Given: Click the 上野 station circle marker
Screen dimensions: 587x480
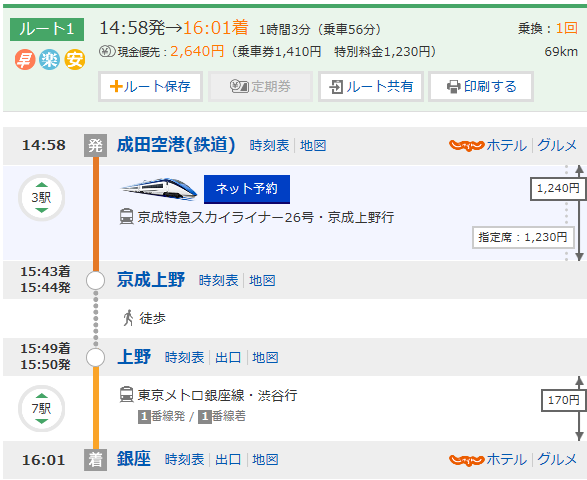Looking at the screenshot, I should tap(95, 358).
